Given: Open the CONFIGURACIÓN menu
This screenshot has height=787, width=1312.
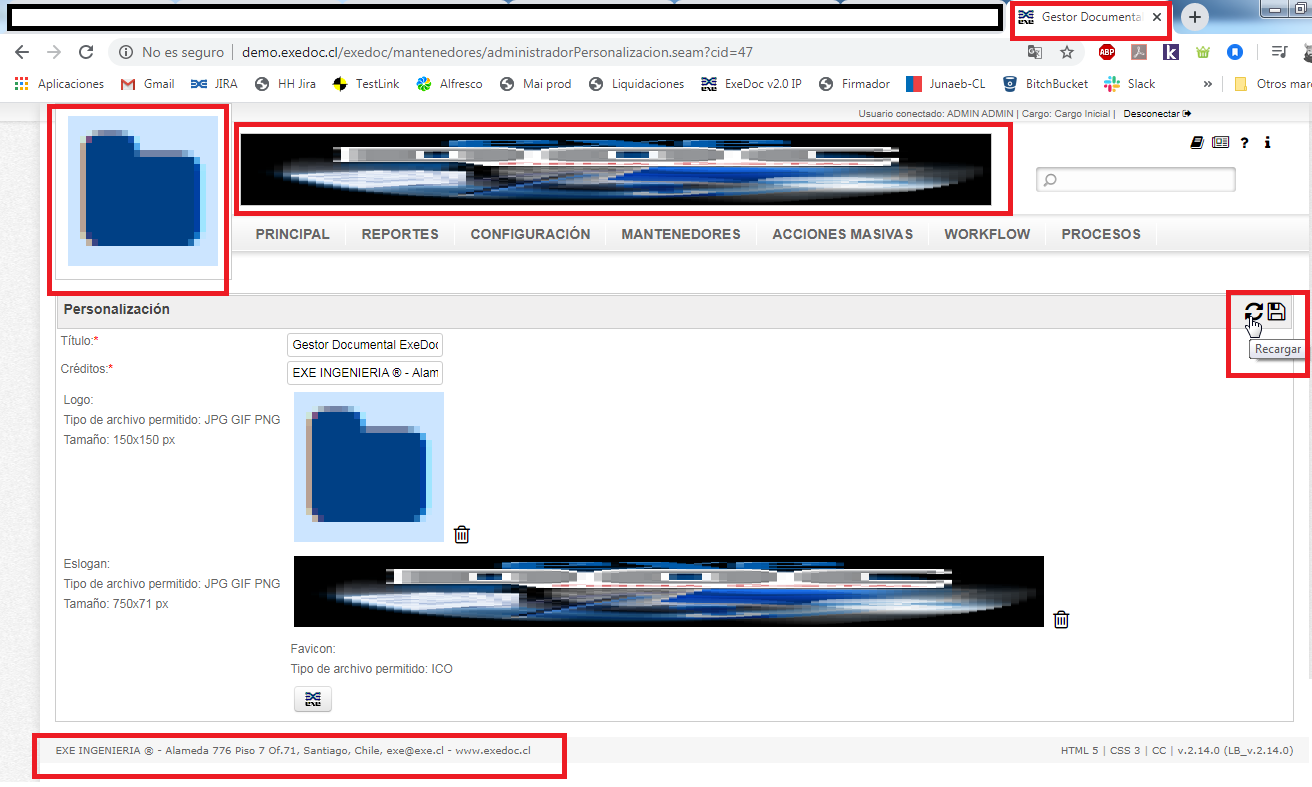Looking at the screenshot, I should pyautogui.click(x=530, y=234).
